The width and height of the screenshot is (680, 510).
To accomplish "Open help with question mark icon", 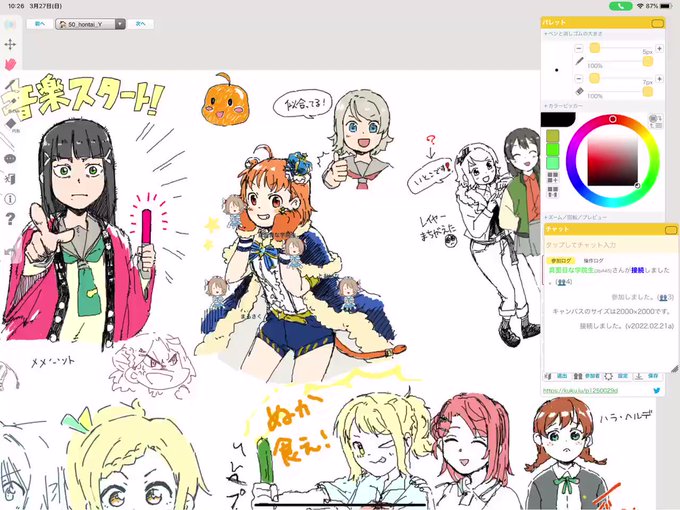I will point(10,219).
